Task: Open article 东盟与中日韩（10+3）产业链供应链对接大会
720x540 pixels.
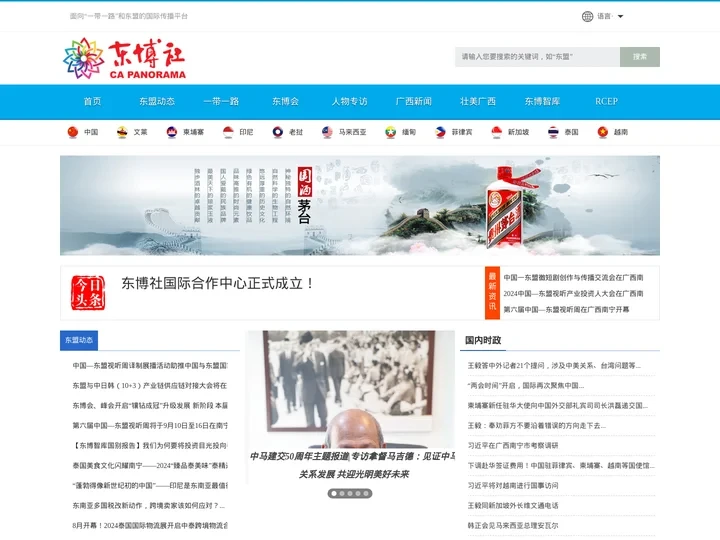Action: (150, 385)
